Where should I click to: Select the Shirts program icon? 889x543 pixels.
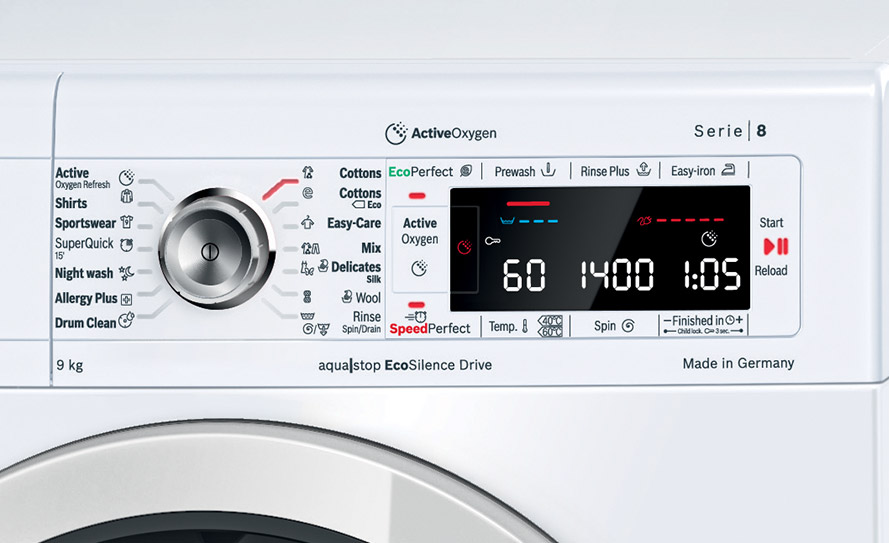coord(126,197)
